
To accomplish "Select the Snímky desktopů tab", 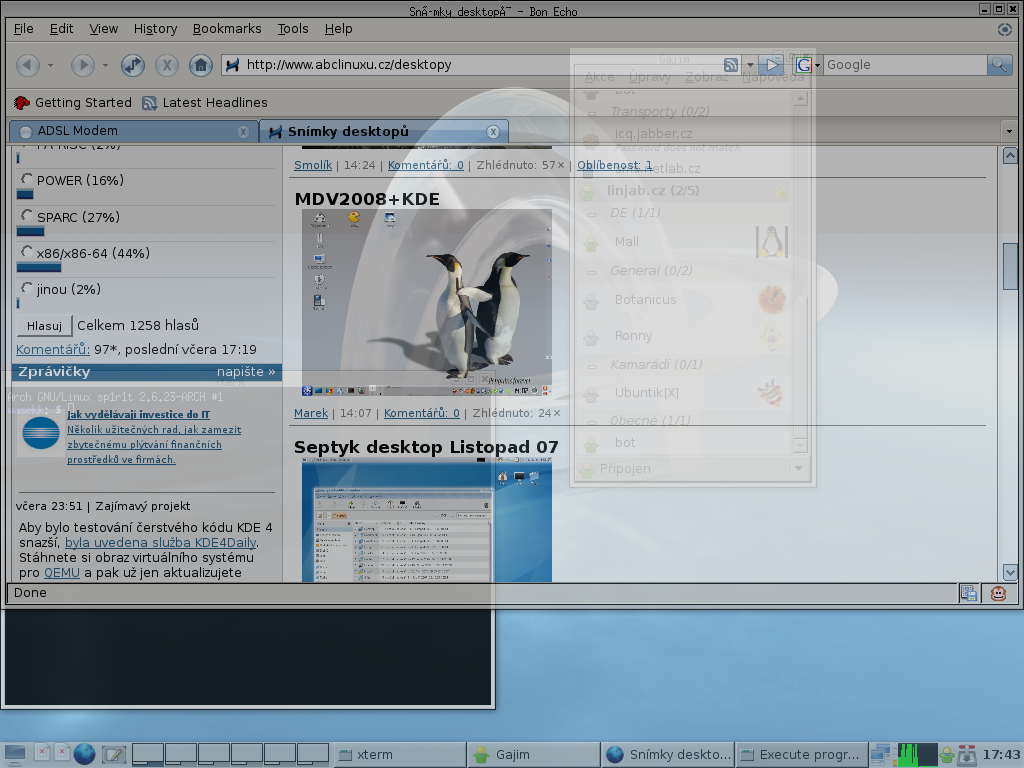I will tap(384, 131).
